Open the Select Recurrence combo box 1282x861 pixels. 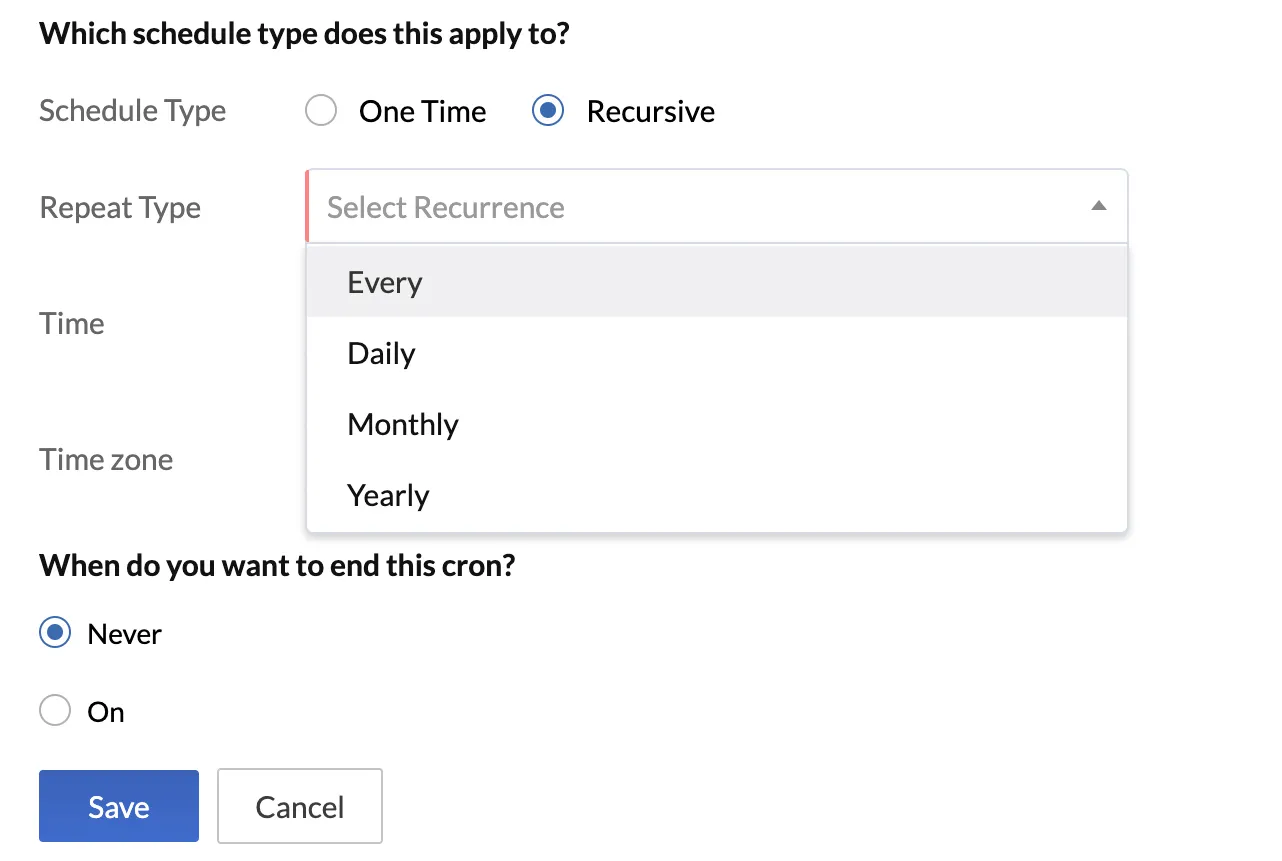(717, 206)
